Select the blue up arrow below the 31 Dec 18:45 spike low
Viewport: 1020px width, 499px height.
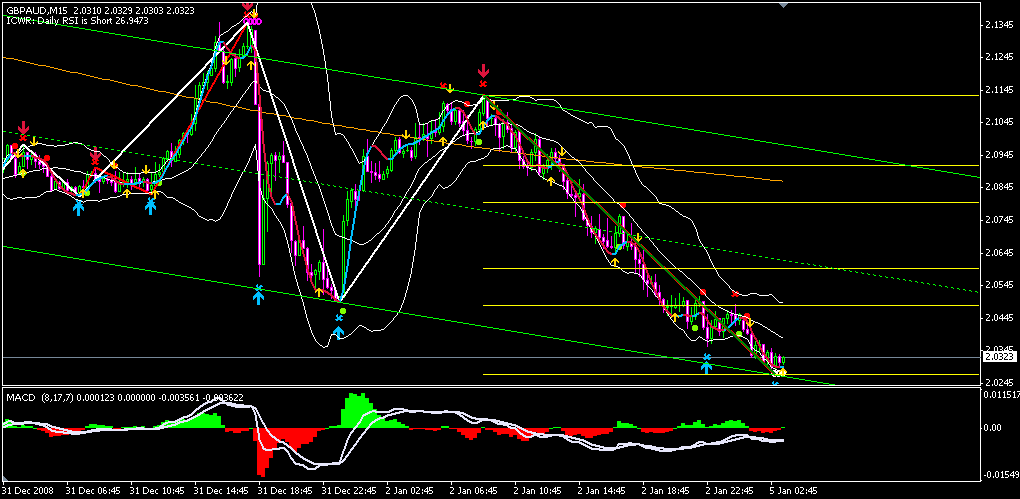tap(258, 295)
